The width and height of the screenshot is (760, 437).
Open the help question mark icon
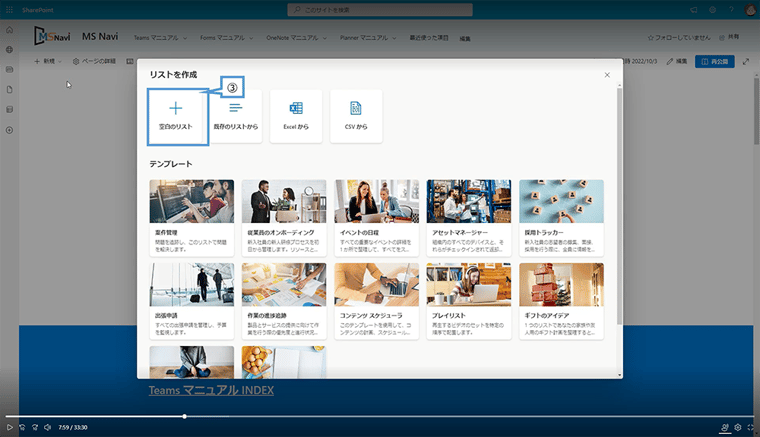pos(731,10)
